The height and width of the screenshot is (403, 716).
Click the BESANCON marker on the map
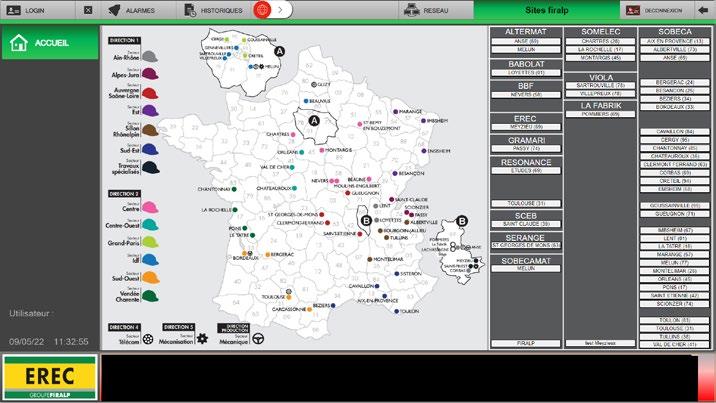[x=395, y=173]
